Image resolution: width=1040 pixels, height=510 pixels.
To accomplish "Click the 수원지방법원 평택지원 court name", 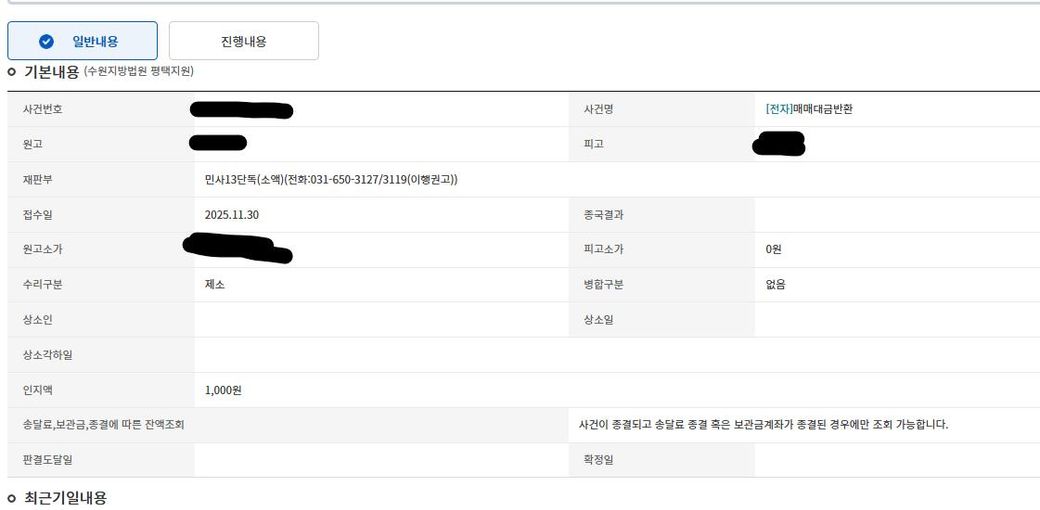I will point(139,72).
